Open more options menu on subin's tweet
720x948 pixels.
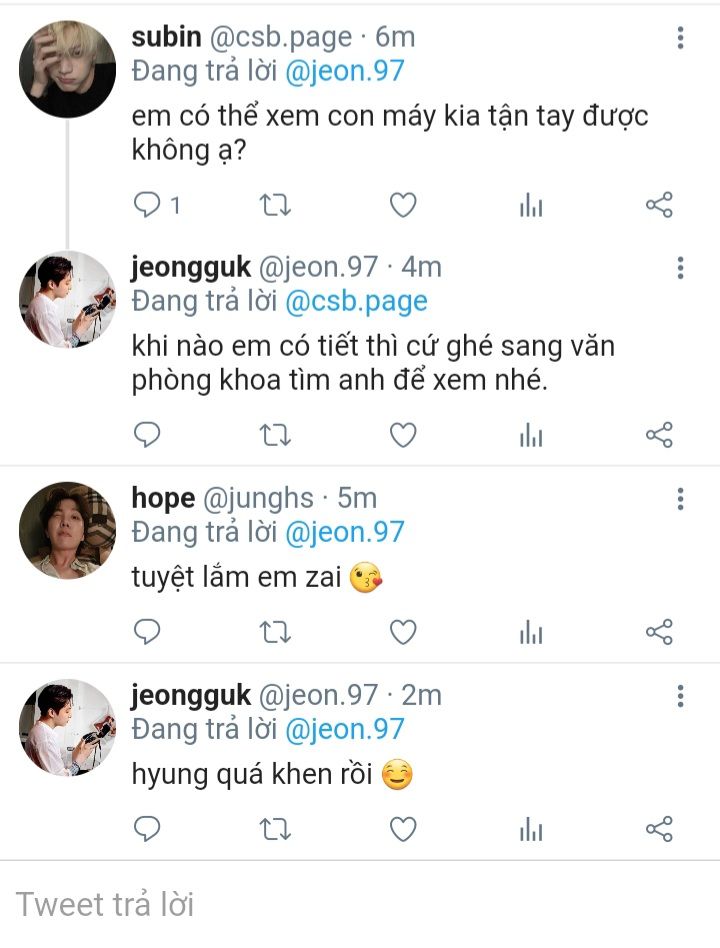click(680, 38)
